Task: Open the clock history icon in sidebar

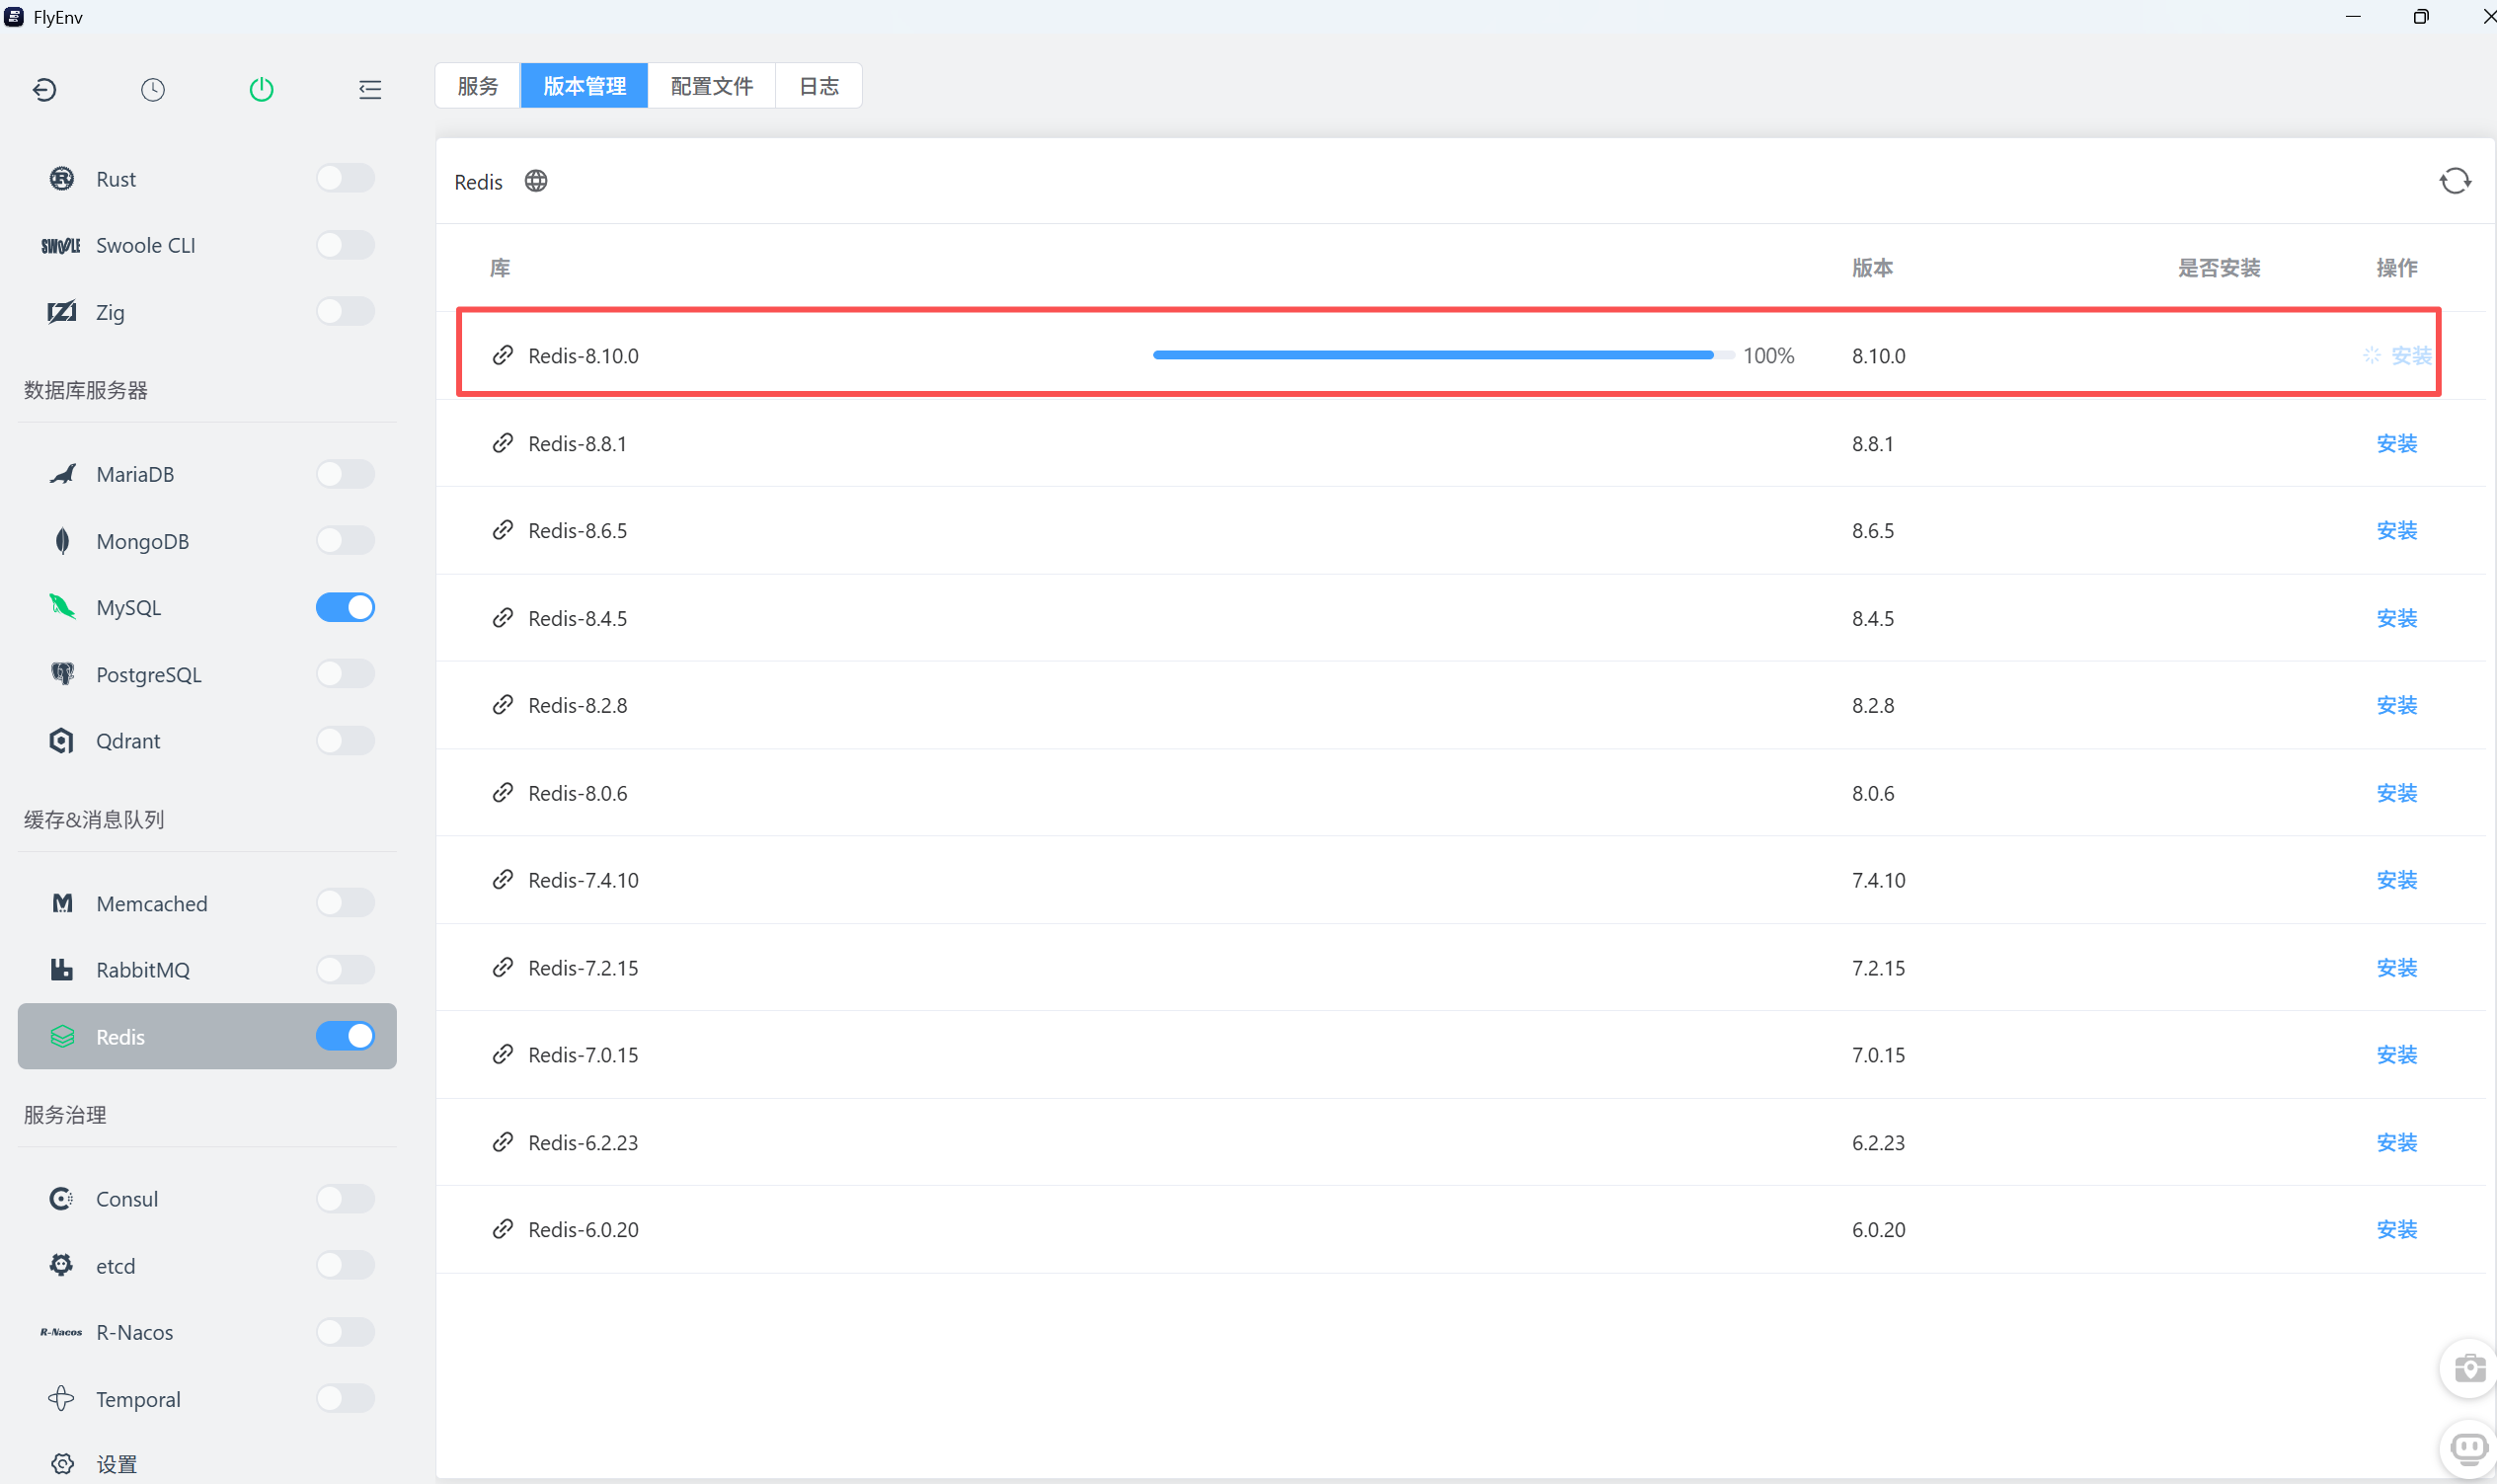Action: pyautogui.click(x=153, y=90)
